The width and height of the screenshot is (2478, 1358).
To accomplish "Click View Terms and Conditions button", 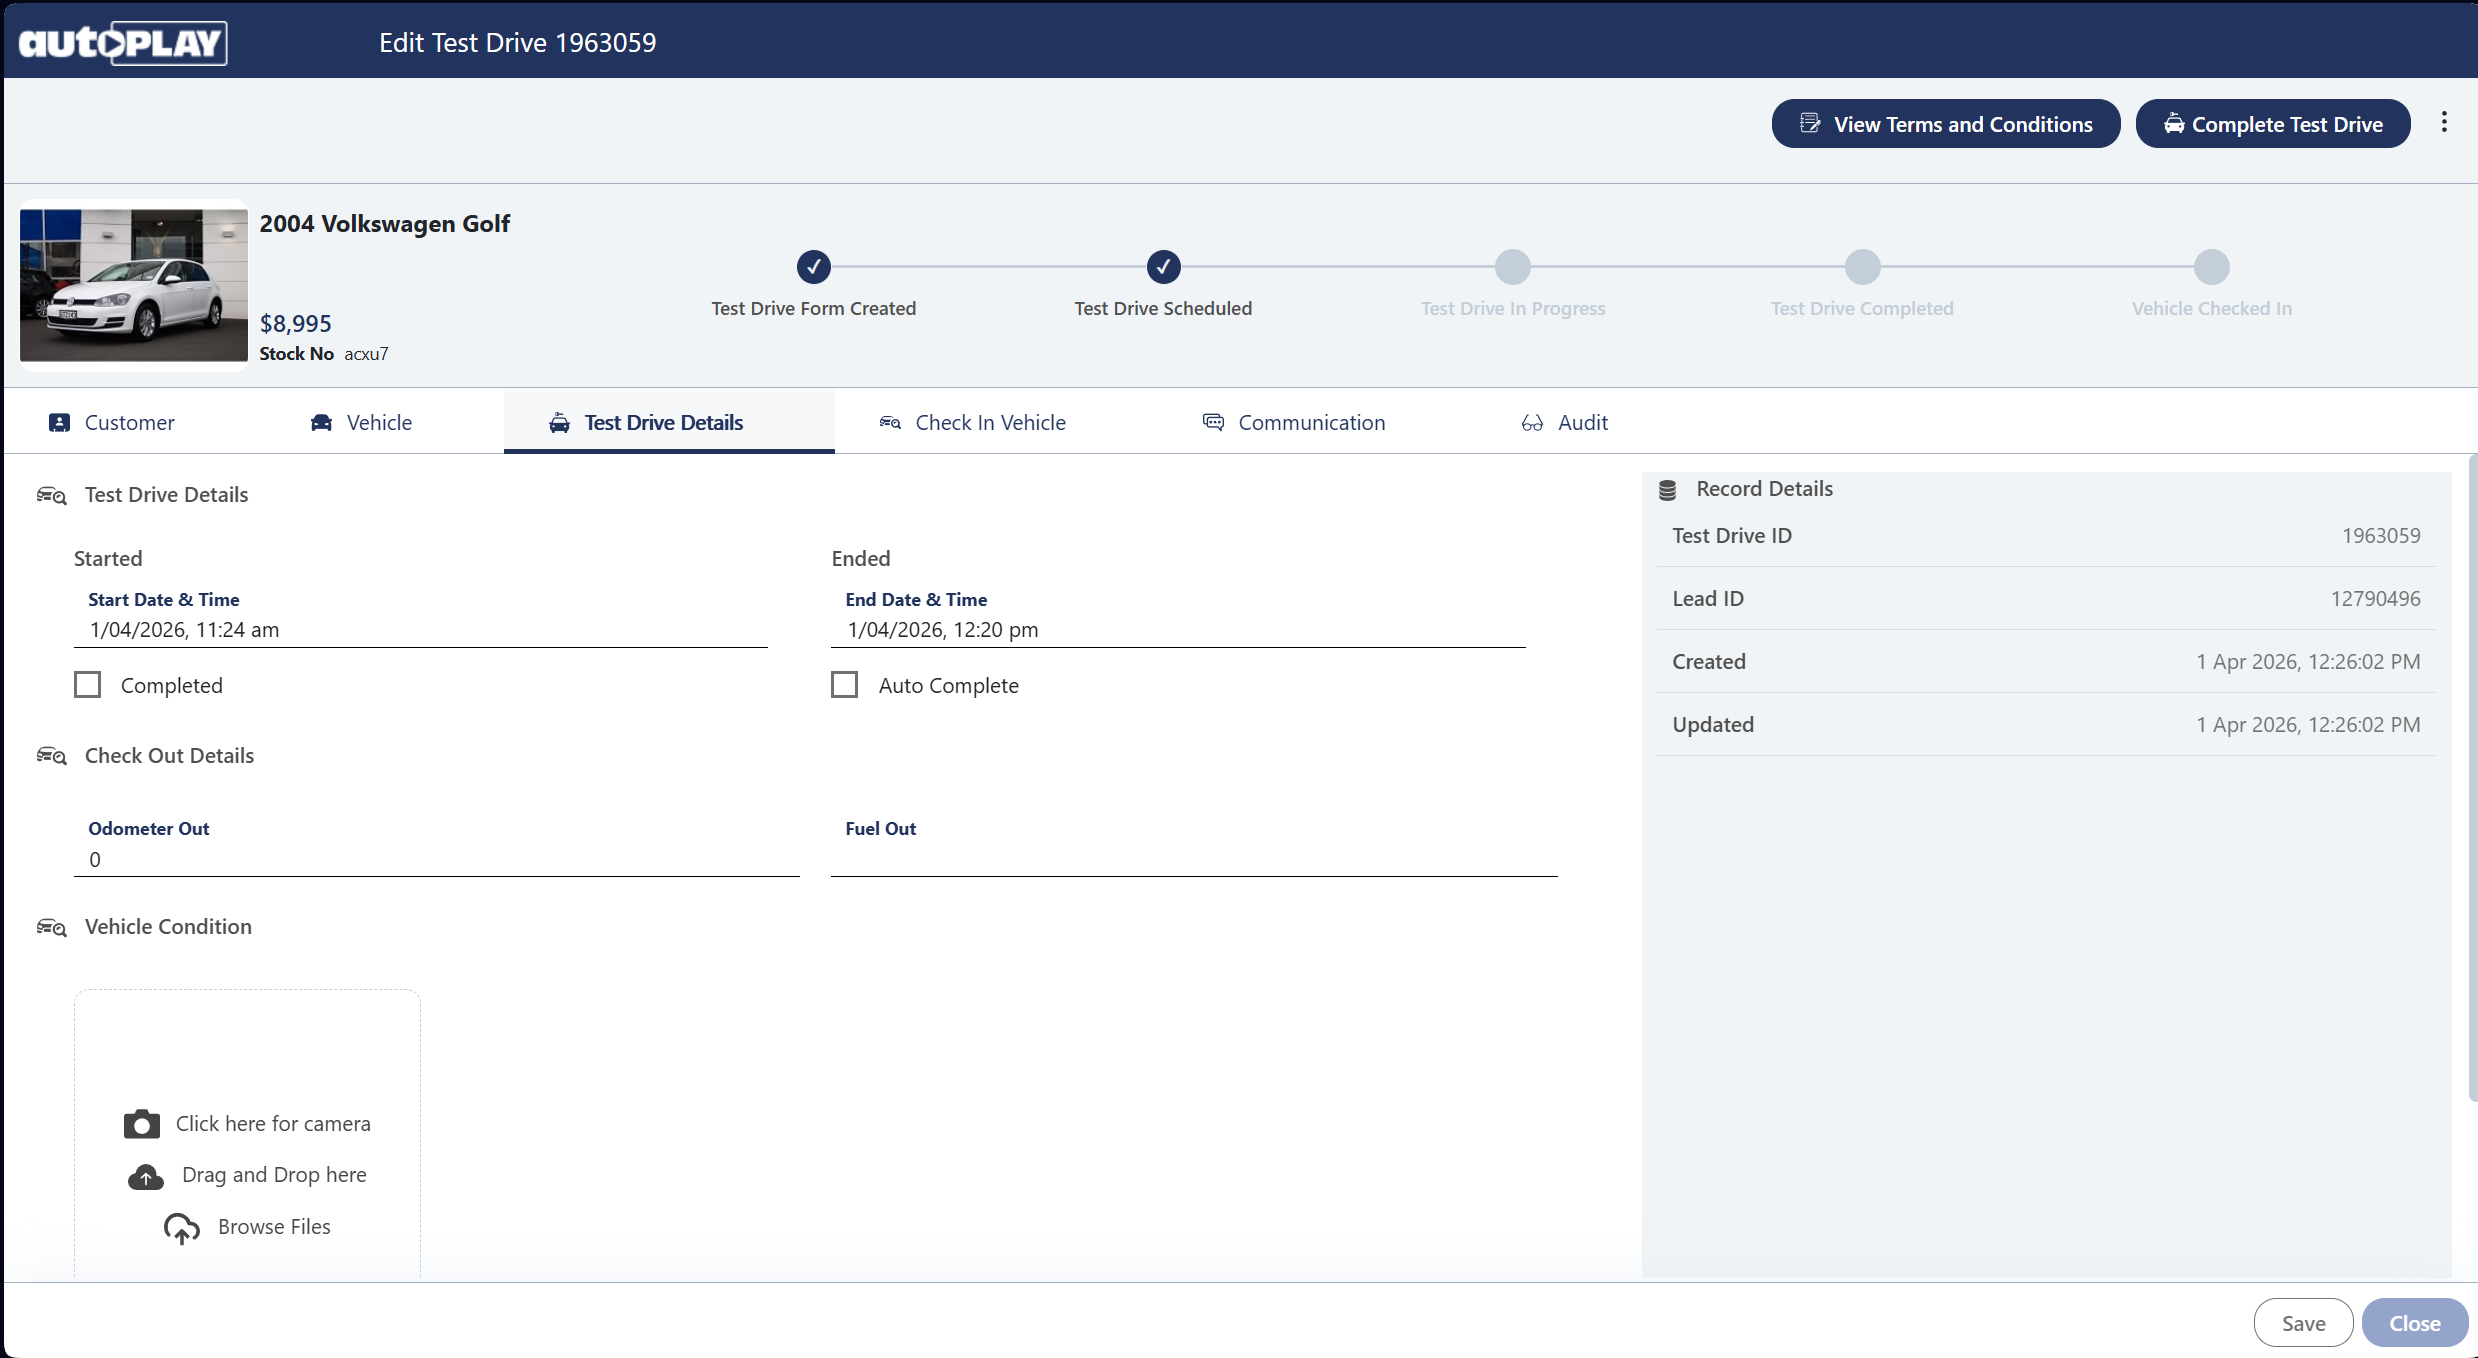I will point(1945,124).
